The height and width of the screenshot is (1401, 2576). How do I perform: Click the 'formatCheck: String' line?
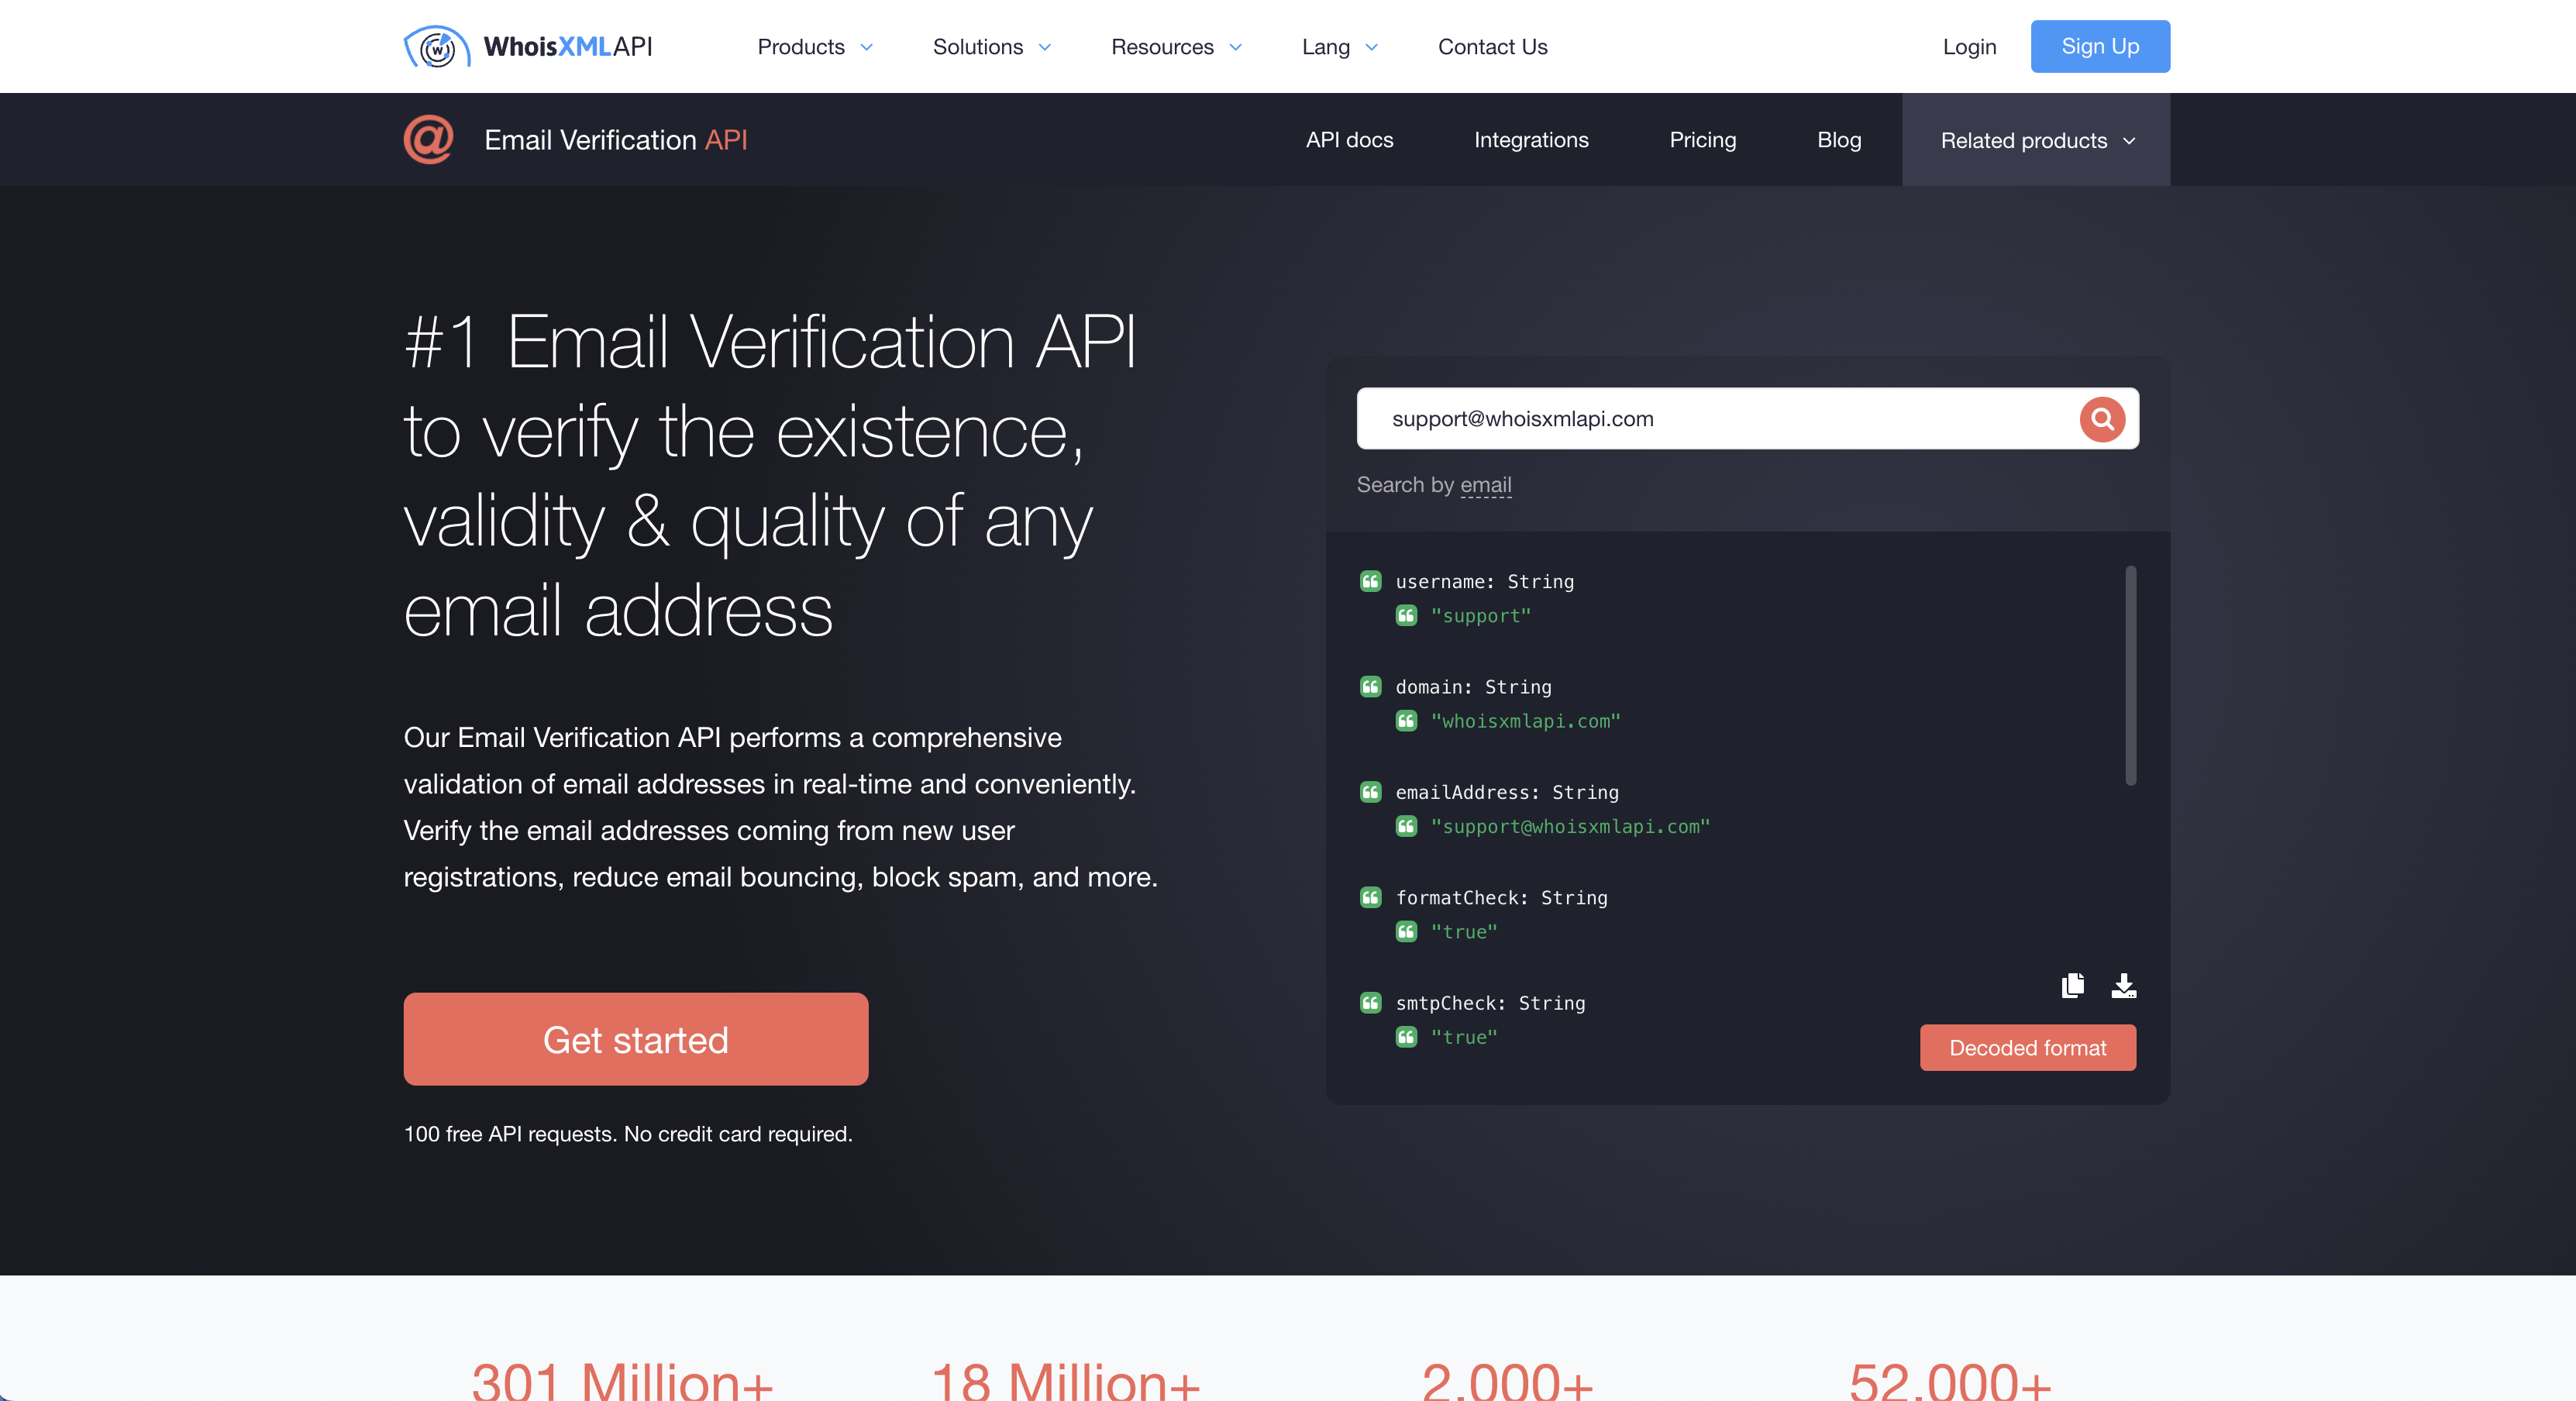(x=1501, y=897)
